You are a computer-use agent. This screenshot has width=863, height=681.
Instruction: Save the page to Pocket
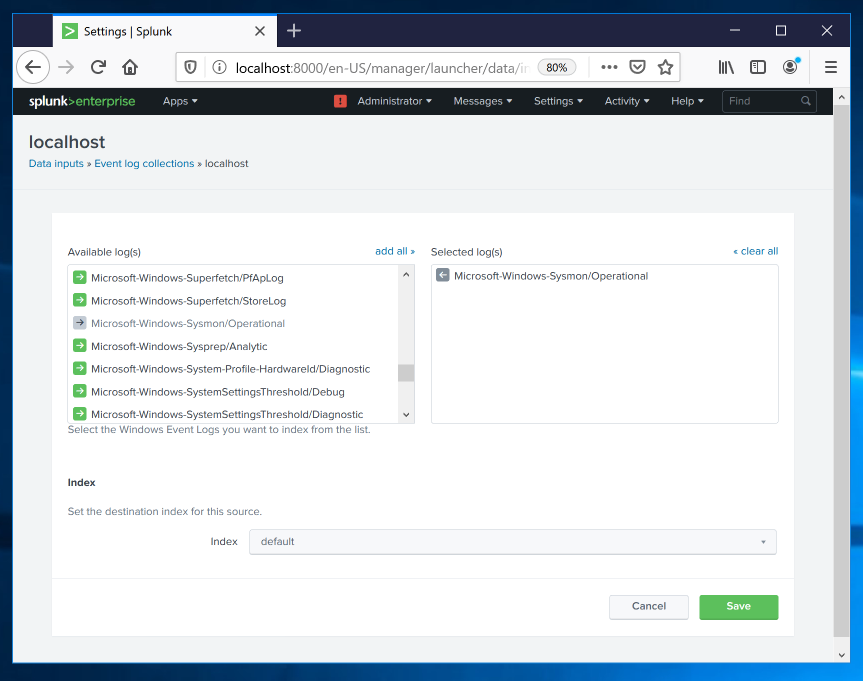click(637, 67)
